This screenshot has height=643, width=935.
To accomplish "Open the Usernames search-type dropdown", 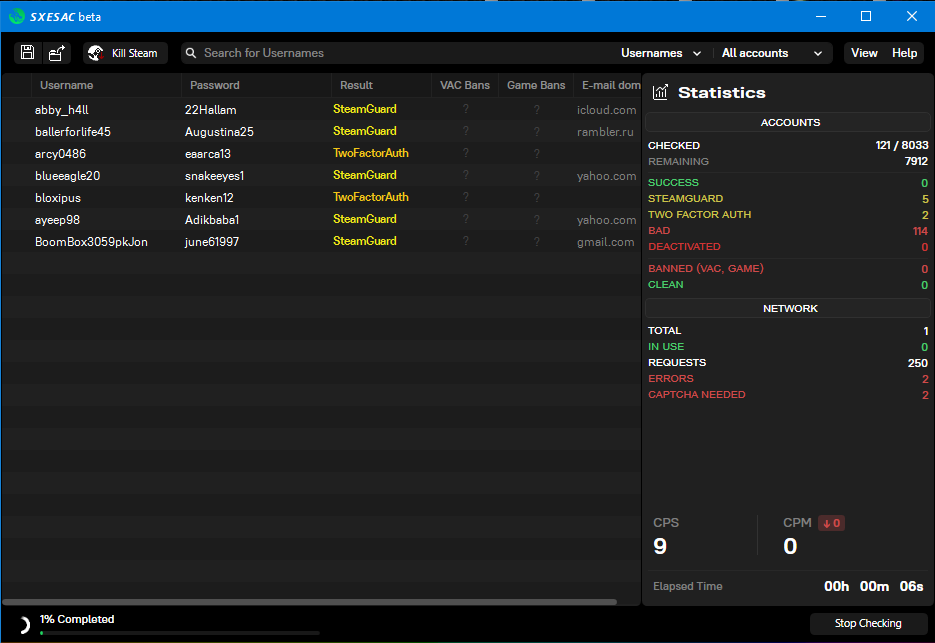I will click(661, 53).
